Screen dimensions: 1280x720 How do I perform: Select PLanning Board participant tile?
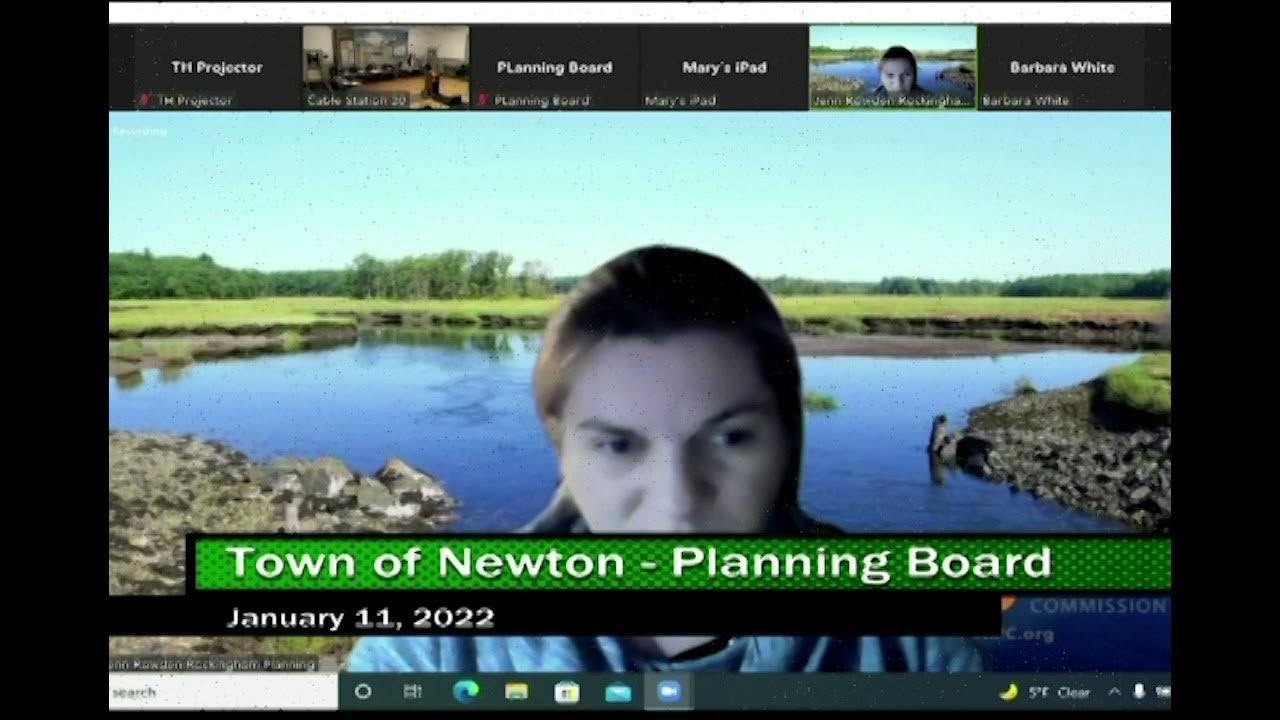click(554, 68)
